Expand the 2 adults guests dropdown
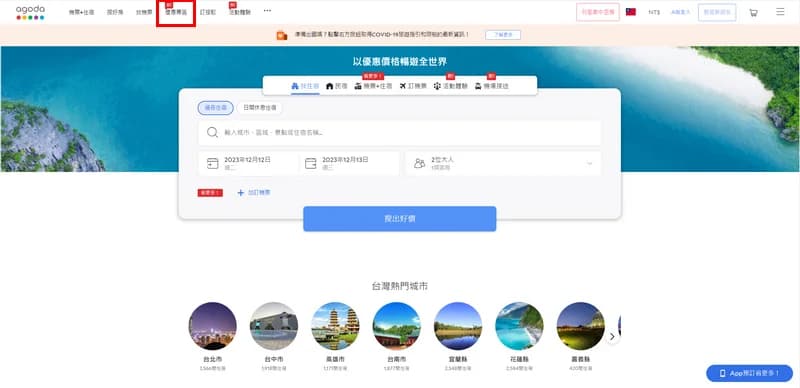 click(x=503, y=163)
